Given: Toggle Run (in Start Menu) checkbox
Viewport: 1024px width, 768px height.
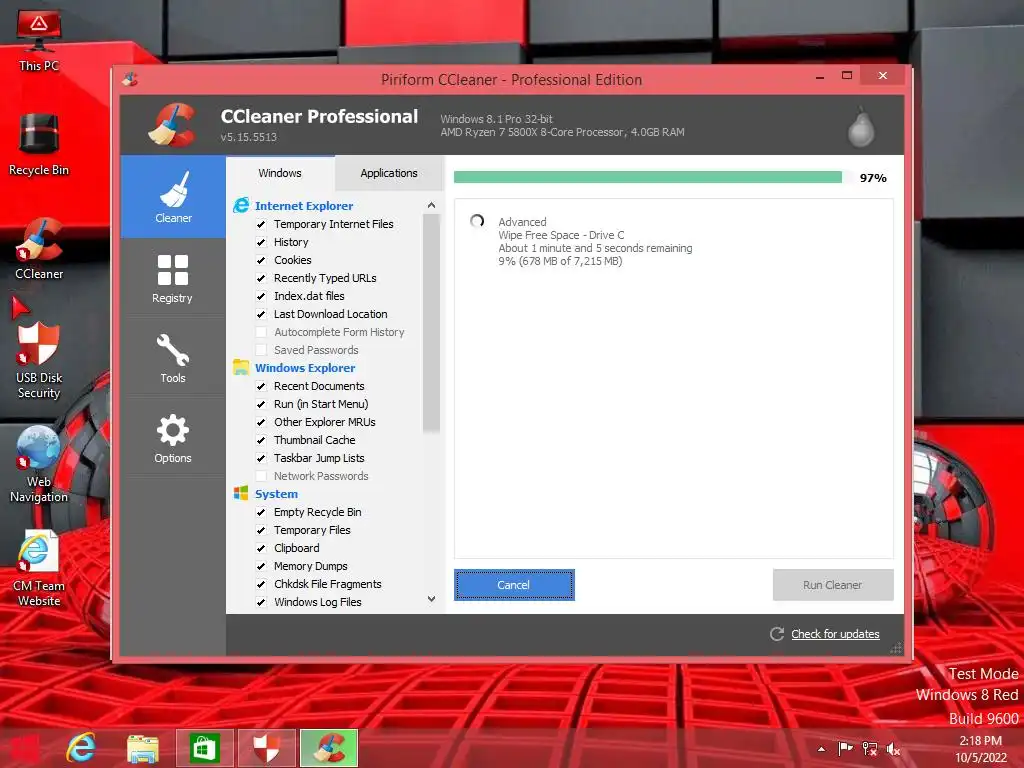Looking at the screenshot, I should pos(261,404).
